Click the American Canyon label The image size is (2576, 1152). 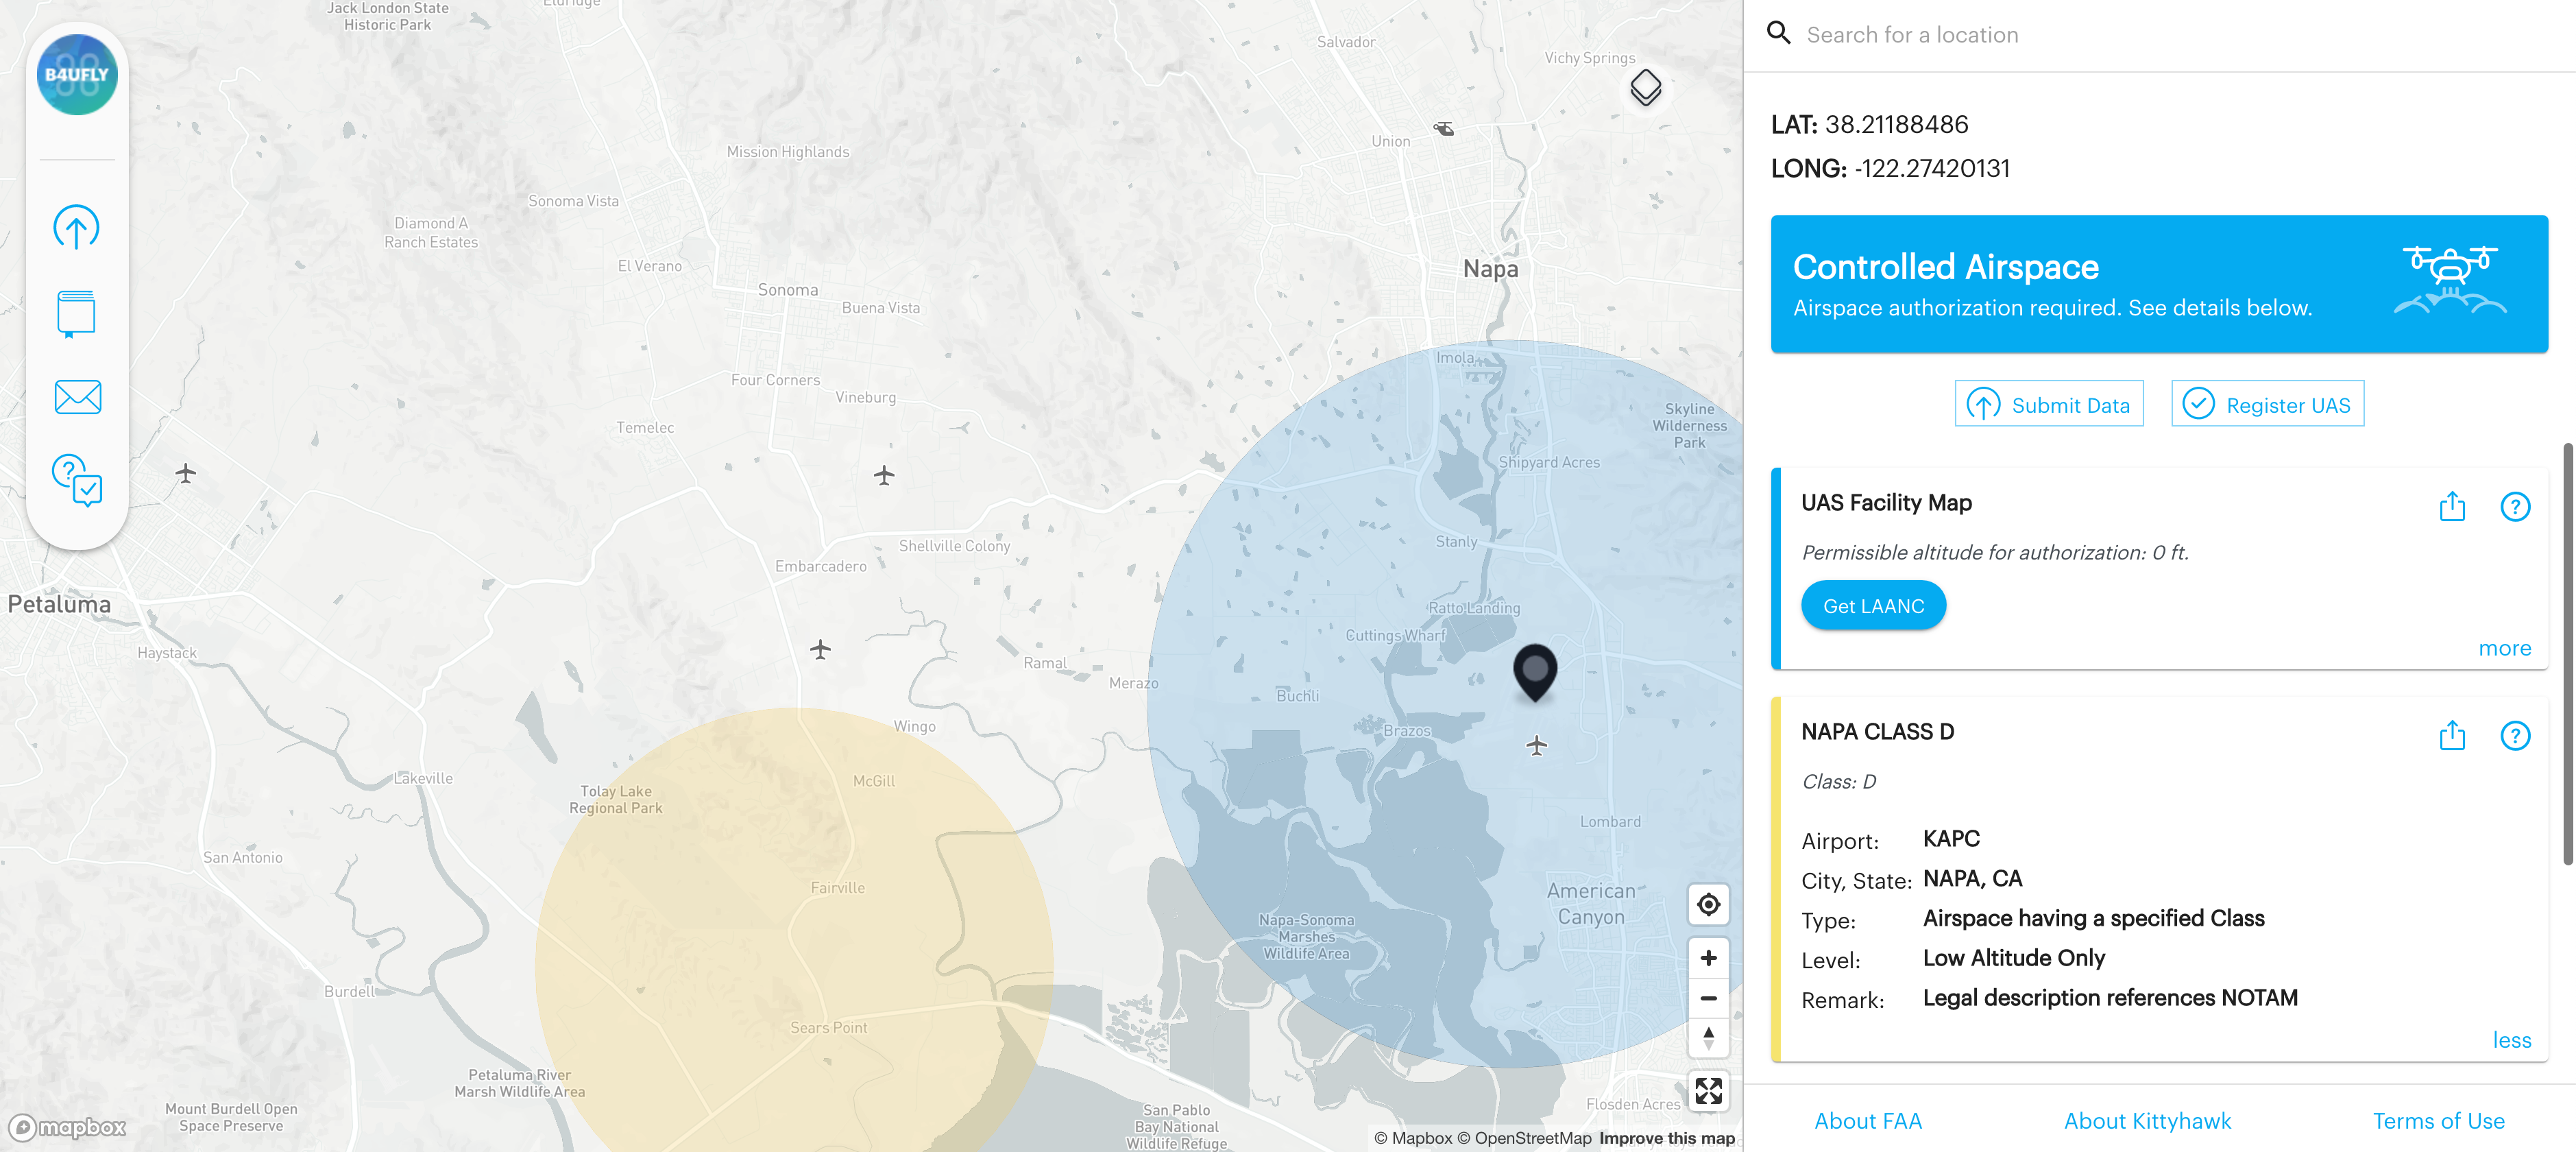coord(1590,904)
